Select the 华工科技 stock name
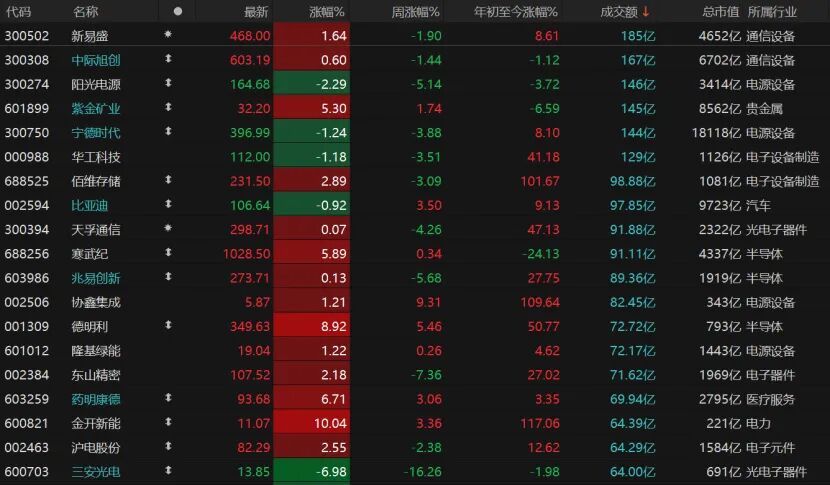 96,157
